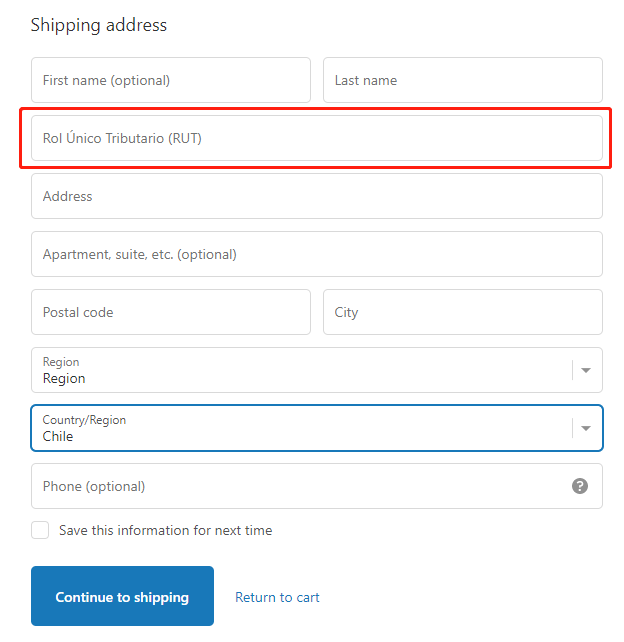Screen dimensions: 624x642
Task: Focus the Postal code field
Action: (171, 312)
